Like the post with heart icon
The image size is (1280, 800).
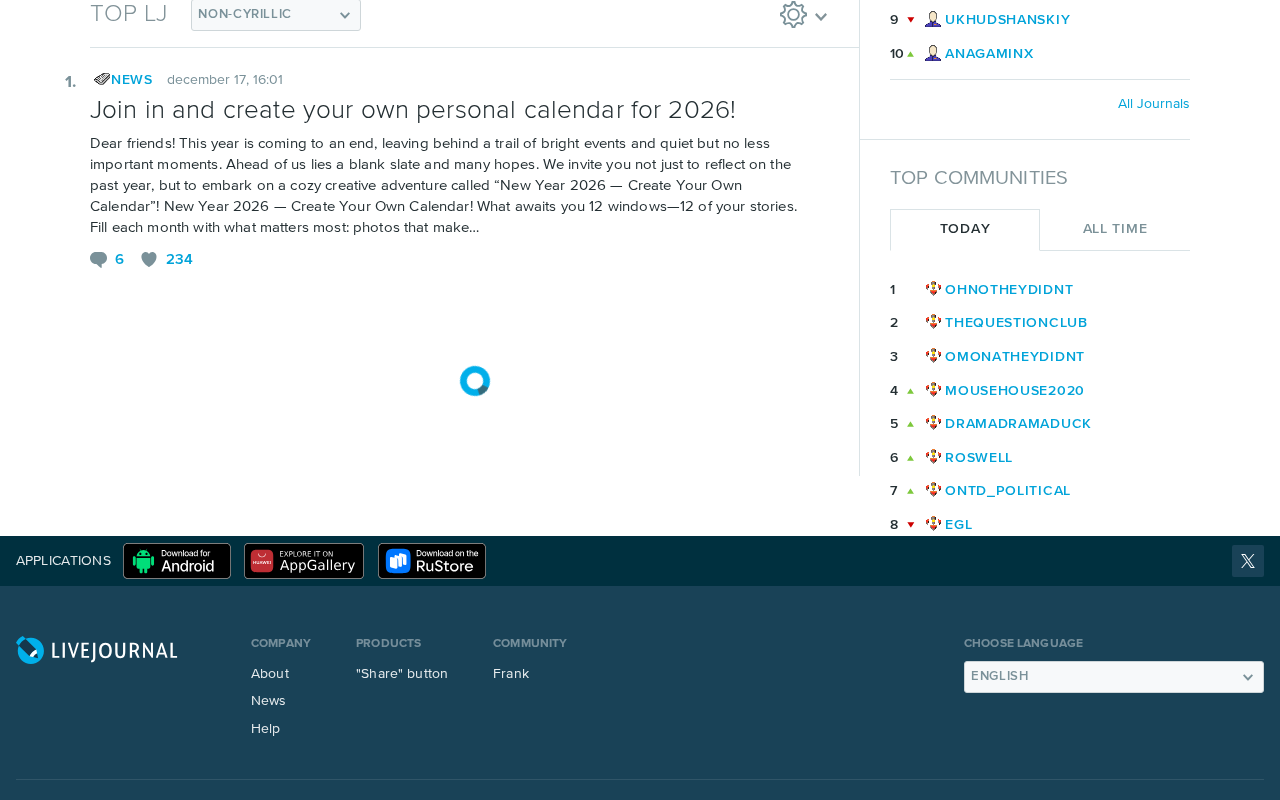pyautogui.click(x=149, y=260)
